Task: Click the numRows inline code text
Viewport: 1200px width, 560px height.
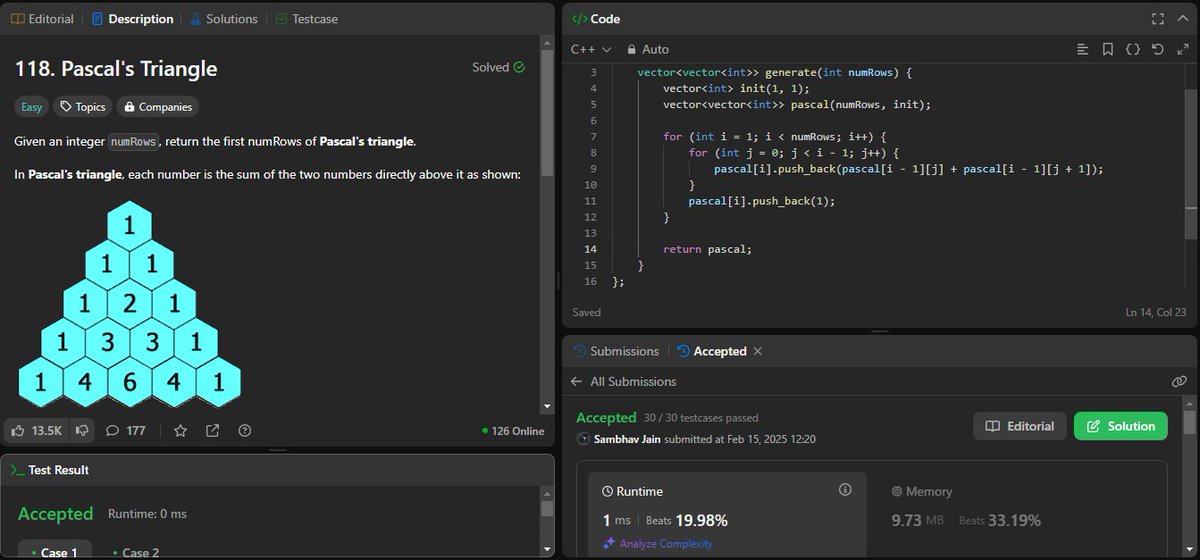Action: pyautogui.click(x=133, y=142)
